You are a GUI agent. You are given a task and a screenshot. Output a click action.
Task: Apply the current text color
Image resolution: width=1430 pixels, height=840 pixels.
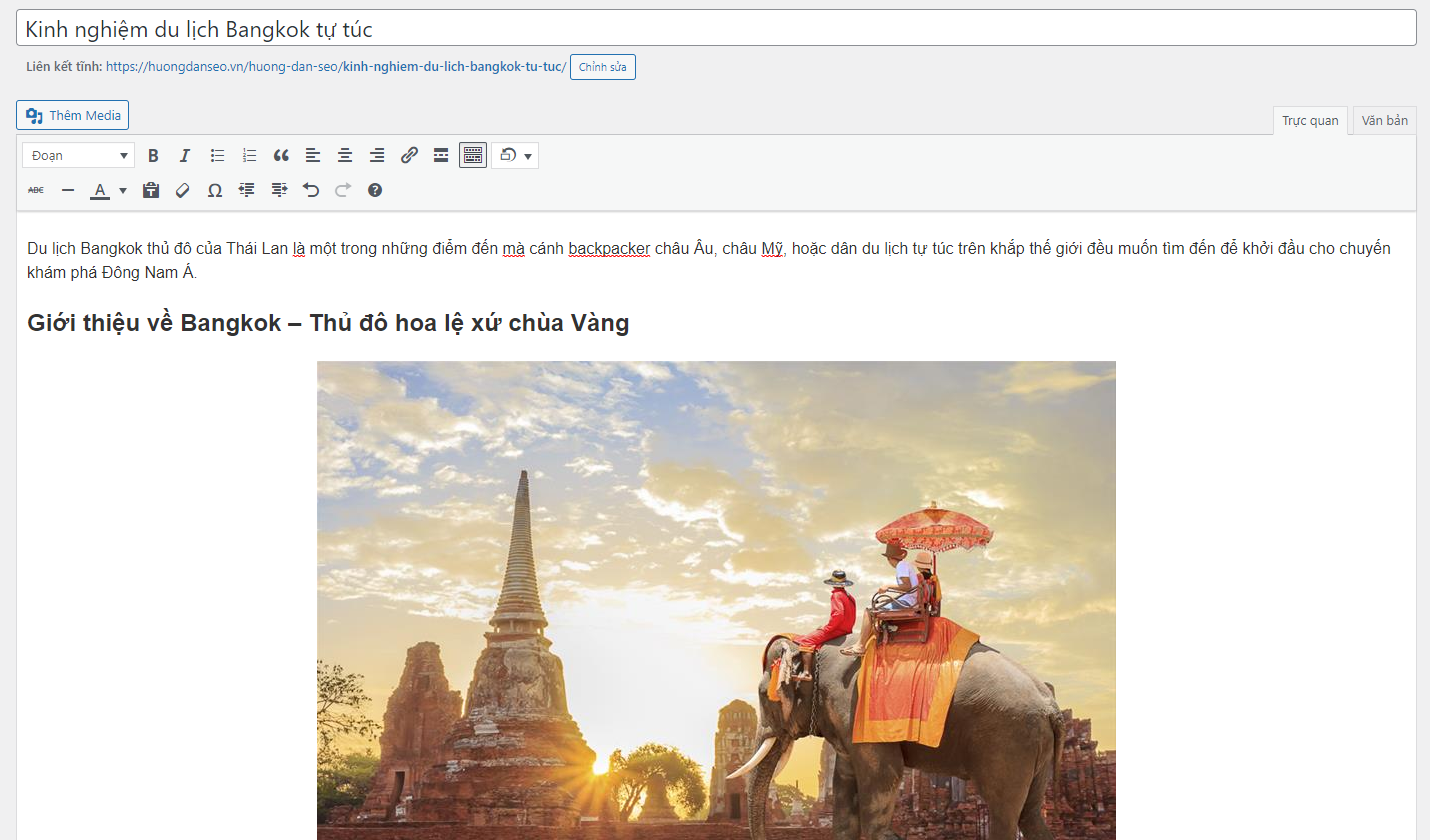pos(100,190)
